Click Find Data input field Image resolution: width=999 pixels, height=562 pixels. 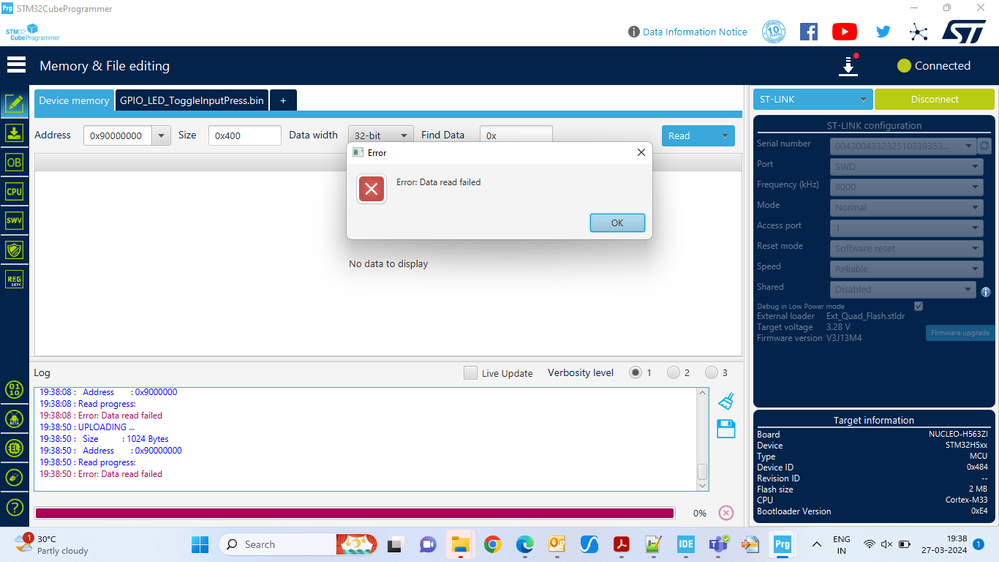click(x=516, y=134)
